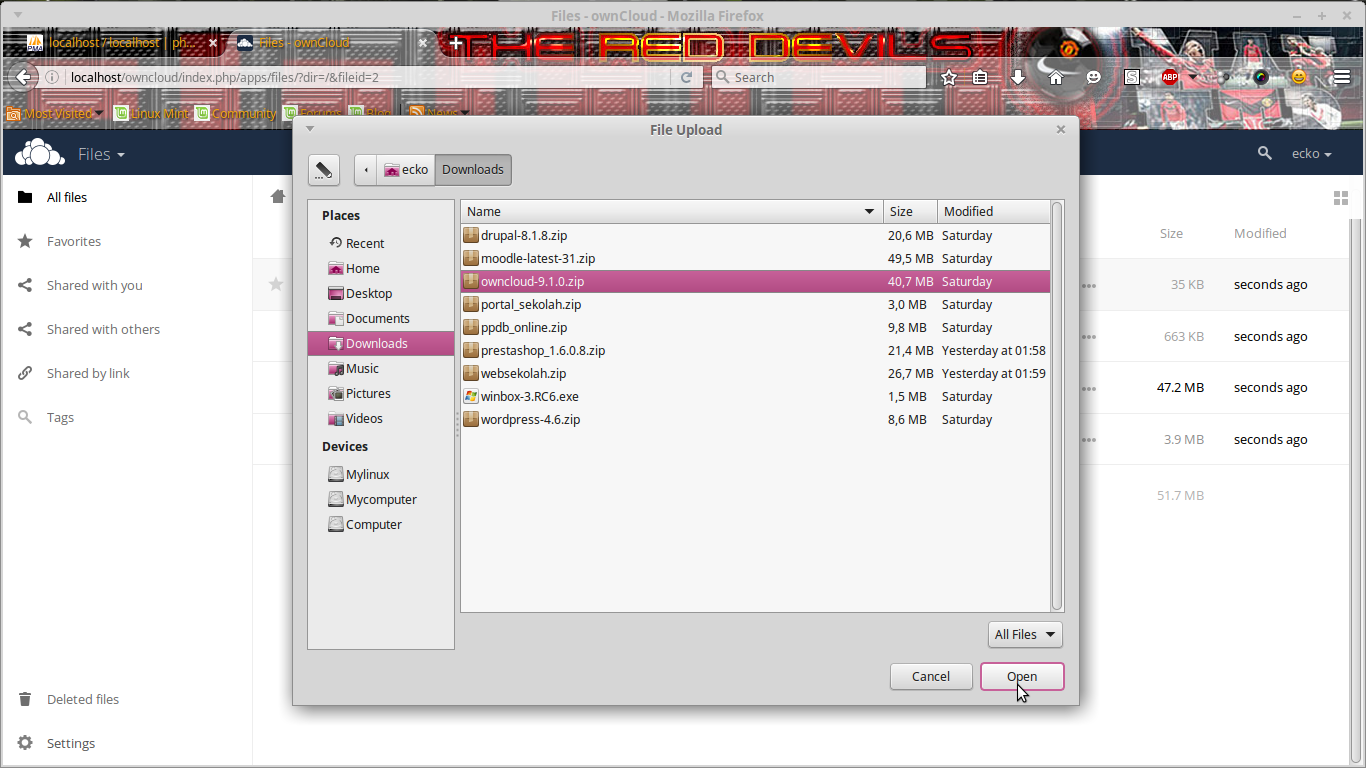Open the Community bookmark
Viewport: 1366px width, 768px height.
pyautogui.click(x=235, y=113)
